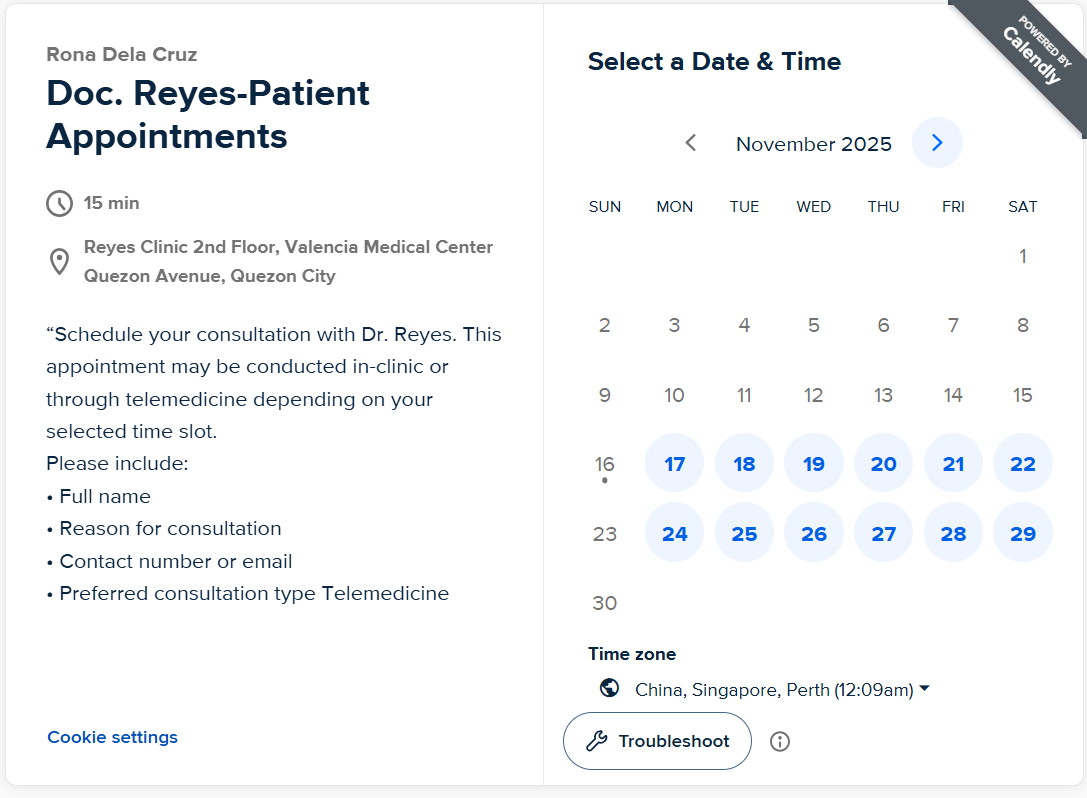Viewport: 1087px width, 798px height.
Task: Choose November 20 date
Action: [883, 463]
